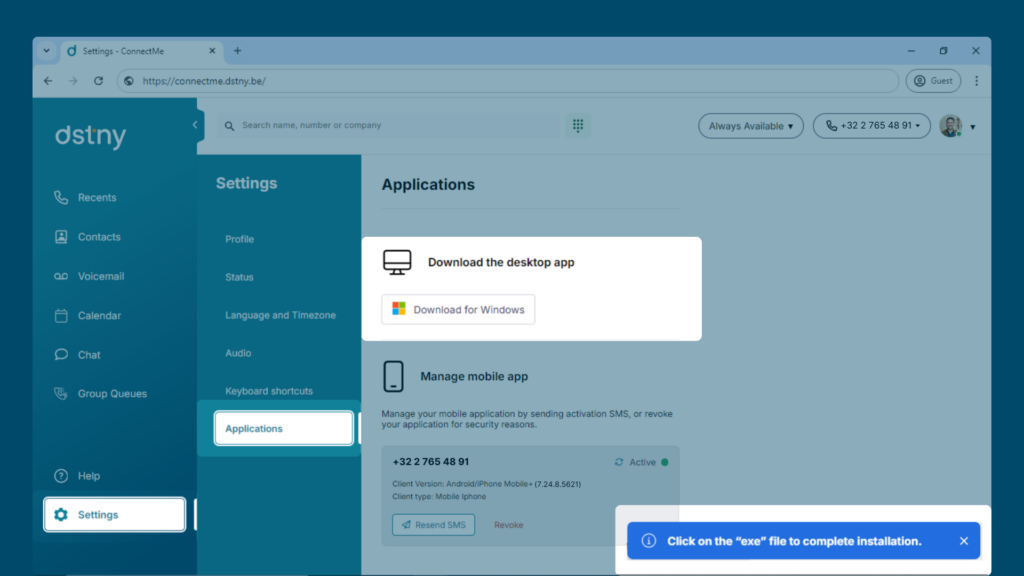Click the browser back arrow

coord(48,81)
